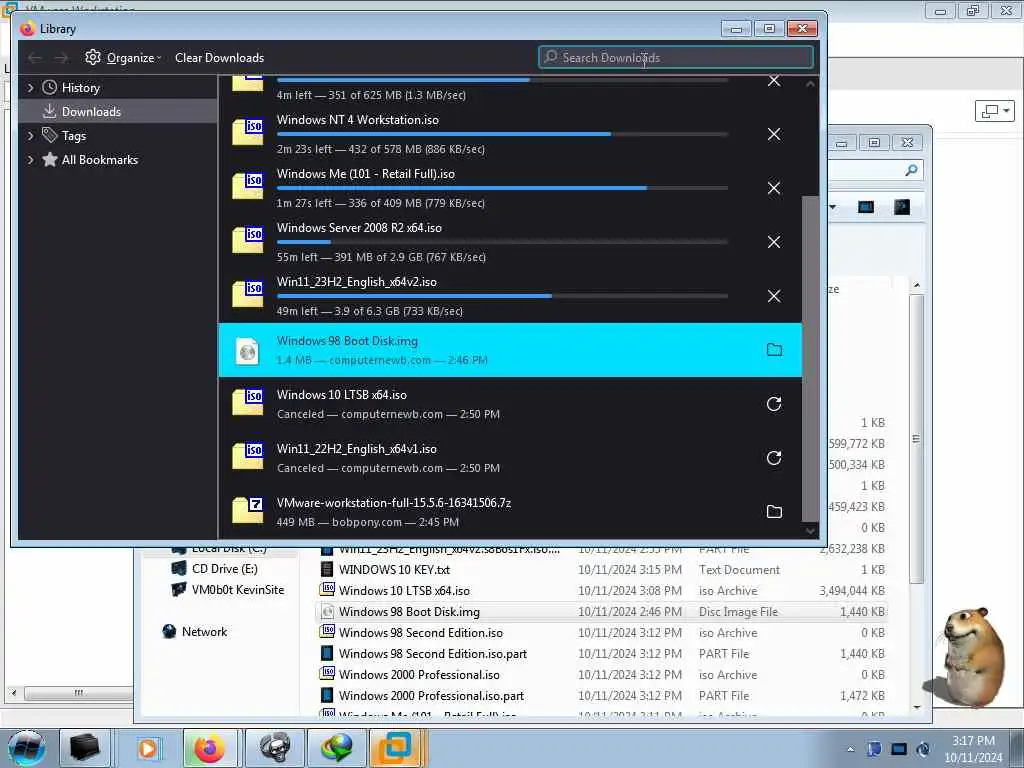Click Clear Downloads button
The image size is (1024, 768).
pos(219,58)
